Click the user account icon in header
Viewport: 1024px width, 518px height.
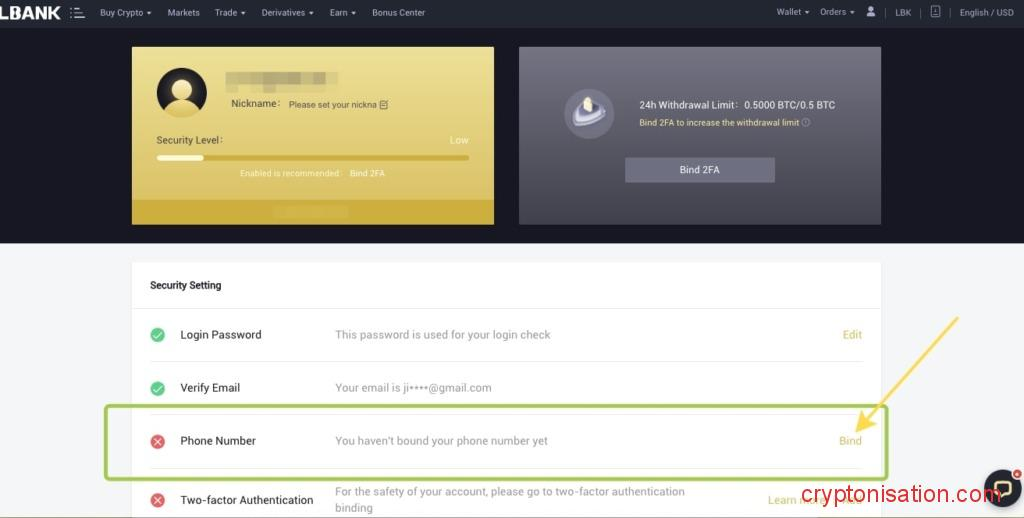click(x=871, y=12)
